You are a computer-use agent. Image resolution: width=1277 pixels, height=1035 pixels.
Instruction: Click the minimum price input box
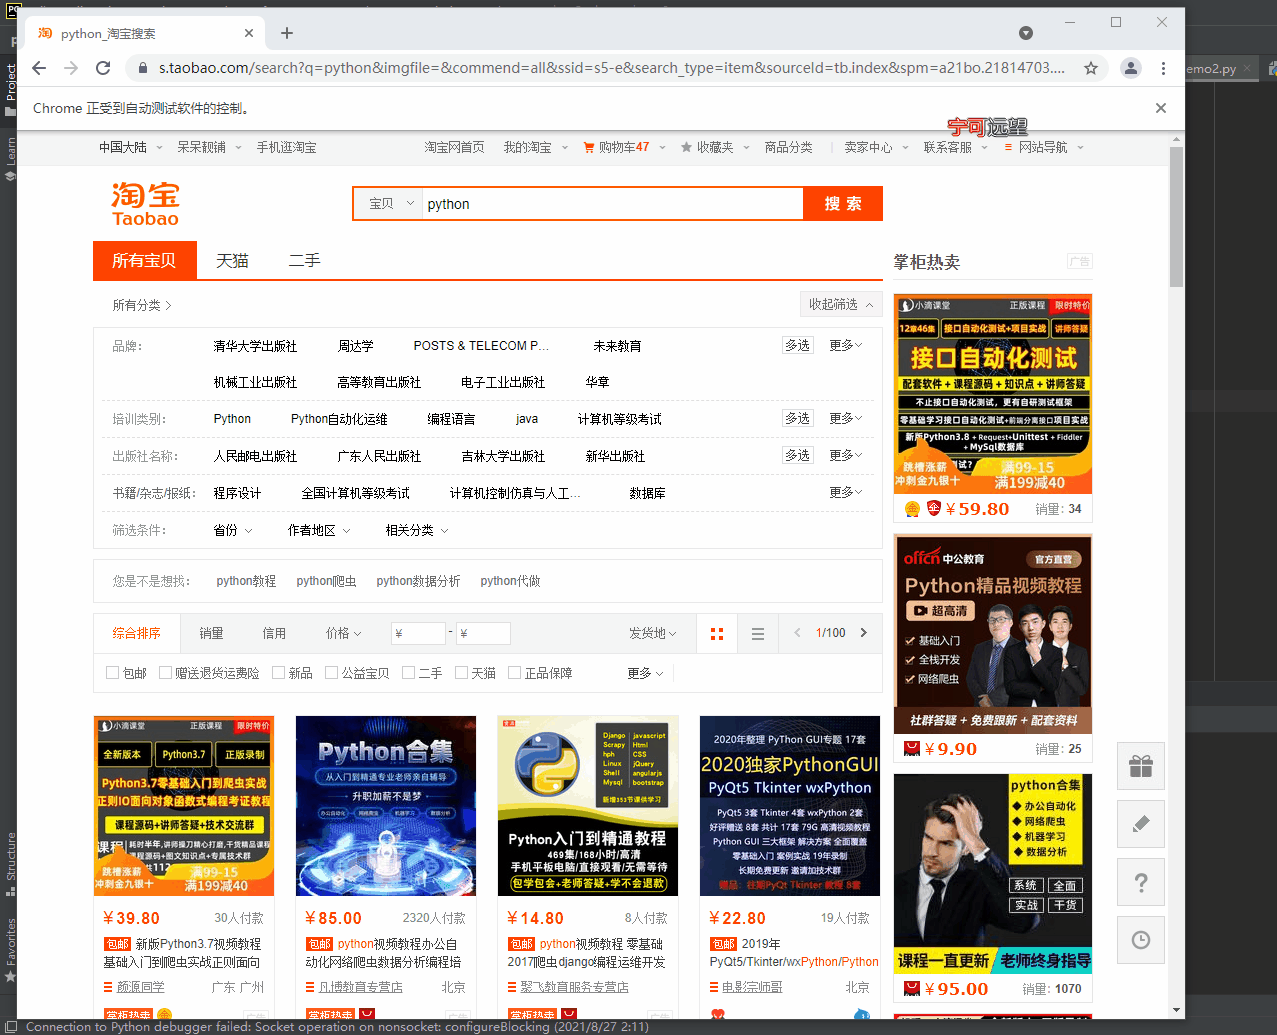[x=418, y=633]
